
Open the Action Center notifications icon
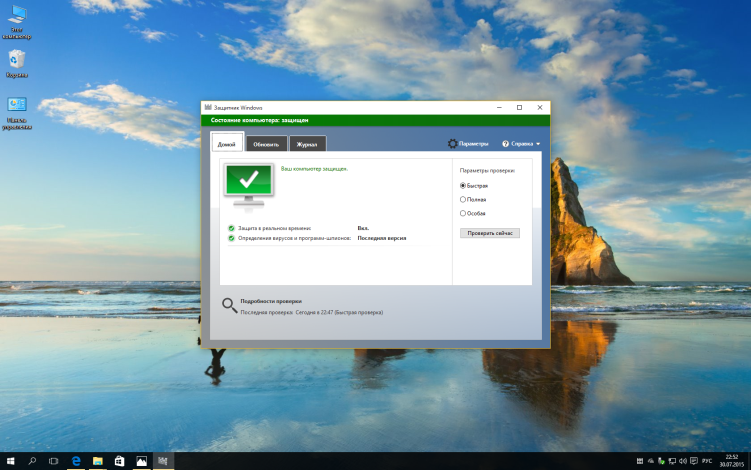point(694,461)
